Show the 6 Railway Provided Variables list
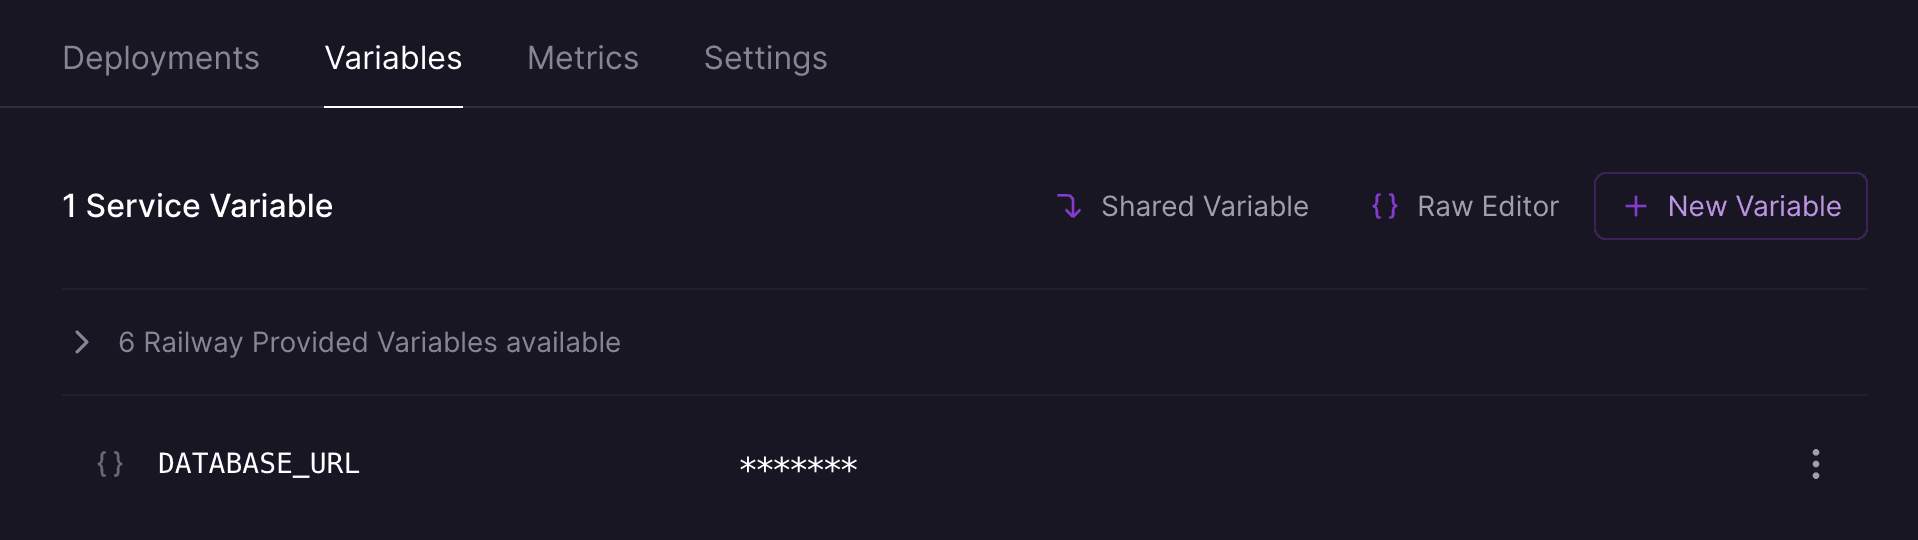 click(369, 343)
